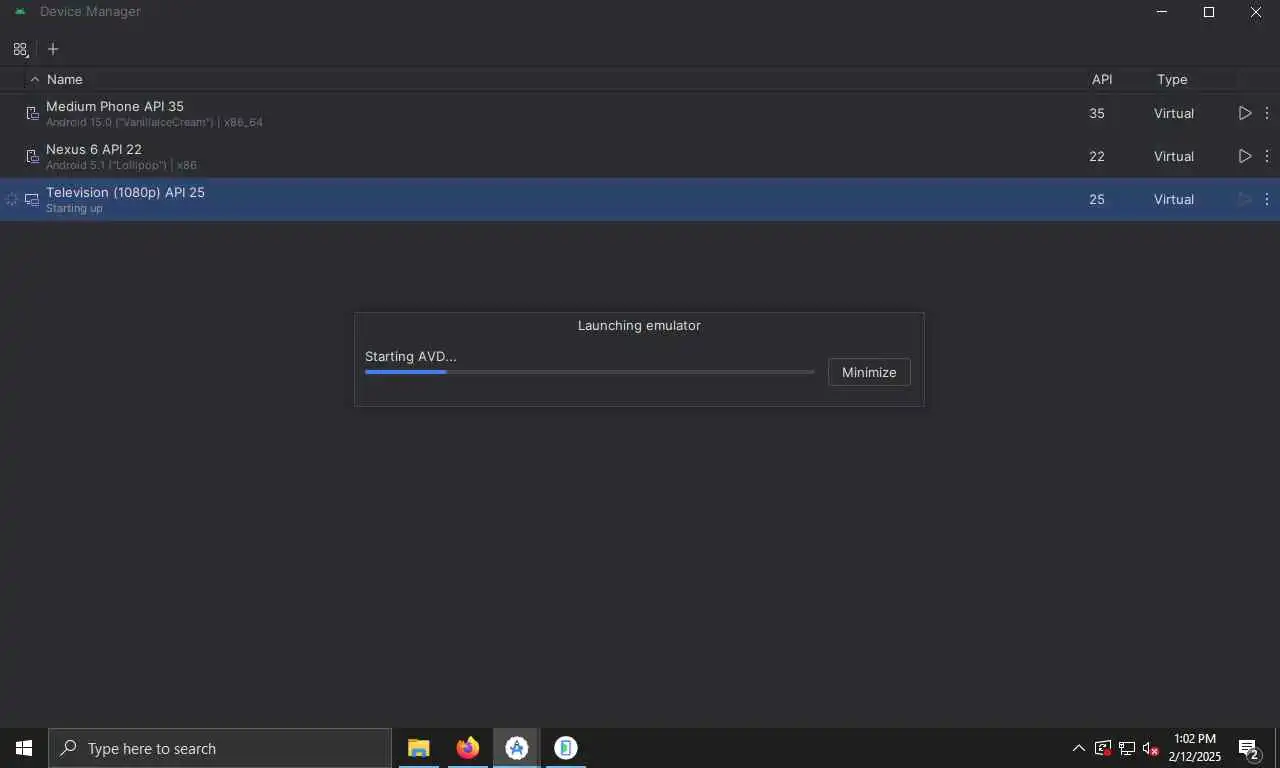
Task: Click Virtual type of Nexus 6 row
Action: coord(1174,156)
